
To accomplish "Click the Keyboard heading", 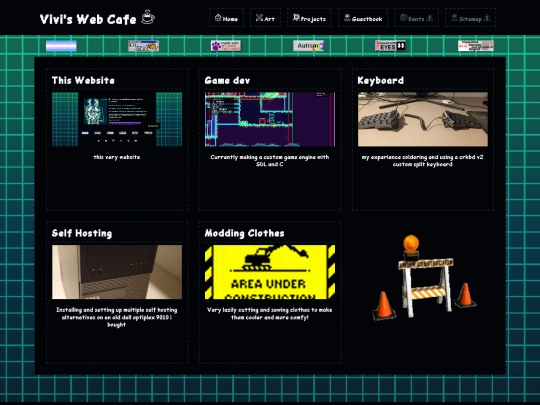I will click(381, 81).
